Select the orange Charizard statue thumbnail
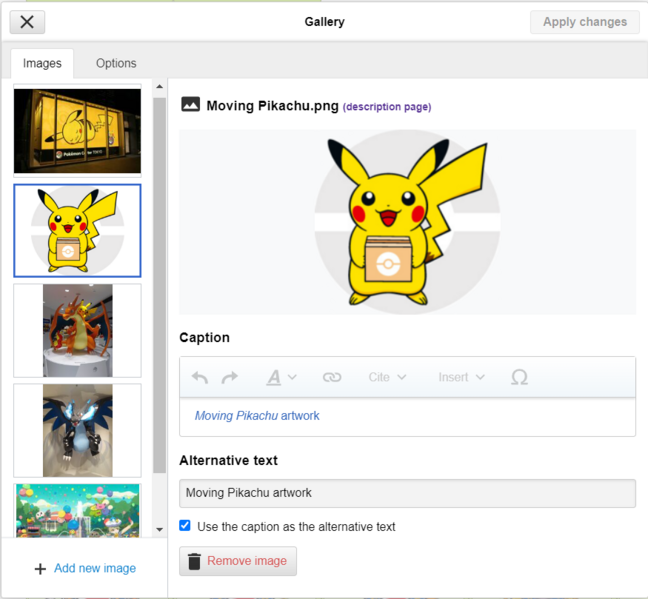Screen dimensions: 648x599 pos(77,330)
